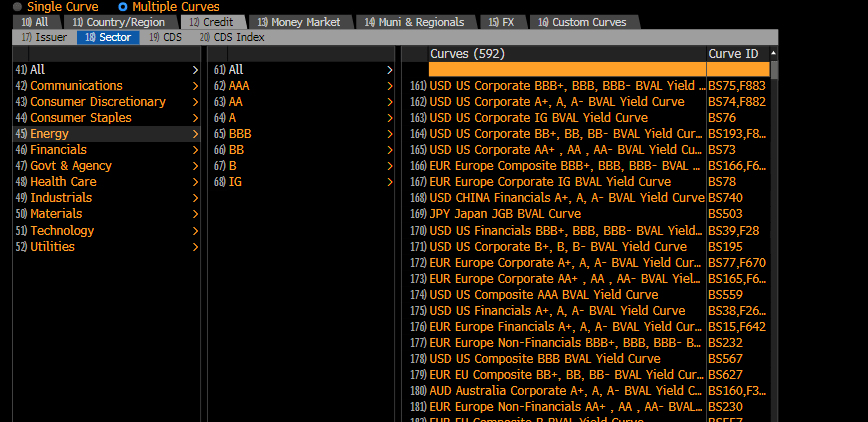Select EUR Europe Composite BBB+ curve
Image resolution: width=868 pixels, height=422 pixels.
point(567,166)
